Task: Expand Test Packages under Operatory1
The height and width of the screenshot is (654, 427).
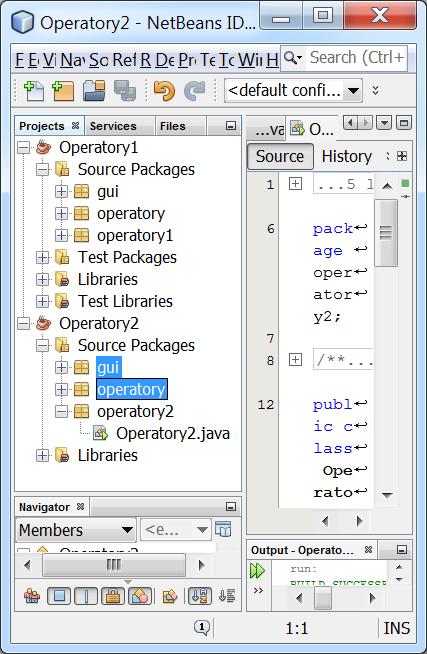Action: (x=43, y=257)
